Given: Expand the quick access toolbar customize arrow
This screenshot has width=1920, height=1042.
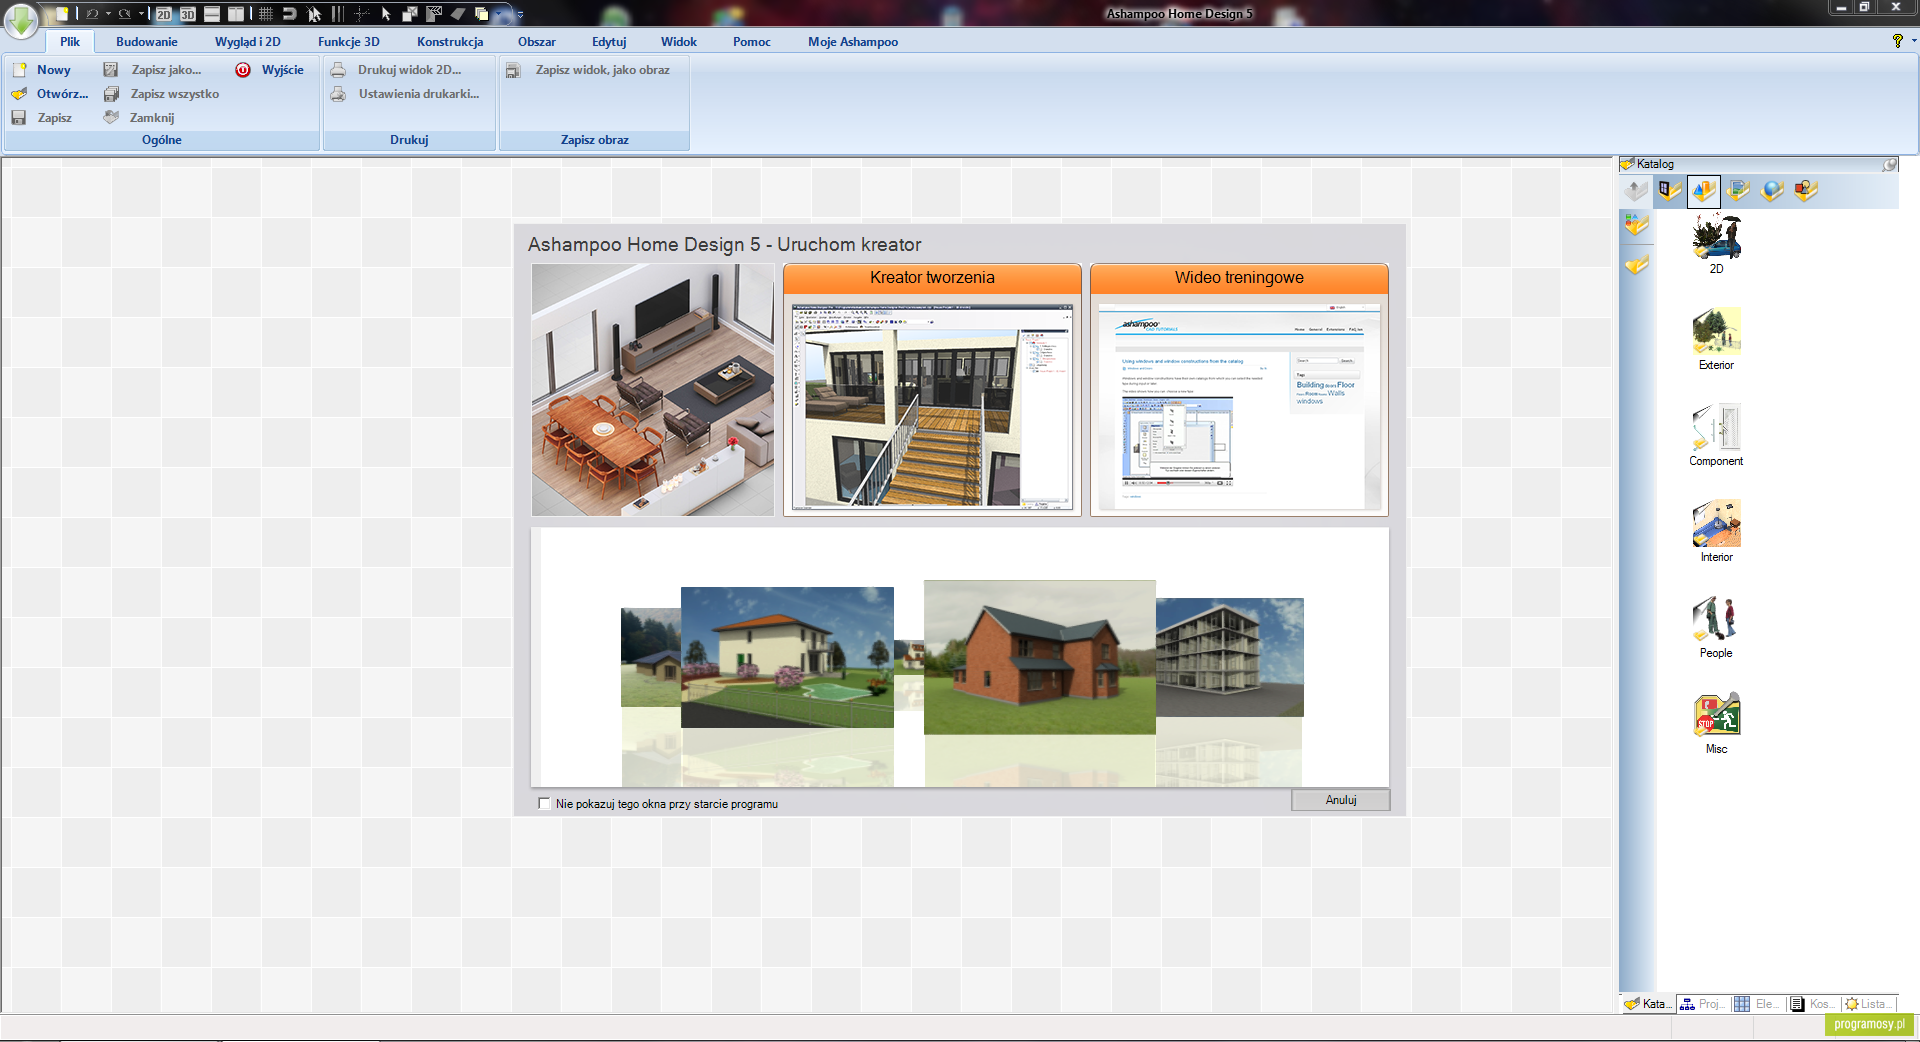Looking at the screenshot, I should coord(520,15).
